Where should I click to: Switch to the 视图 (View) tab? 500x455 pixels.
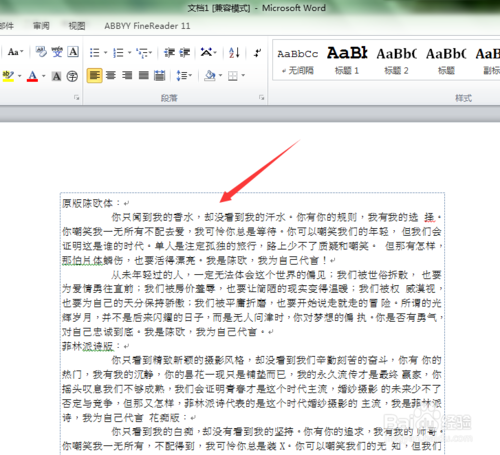tap(77, 26)
